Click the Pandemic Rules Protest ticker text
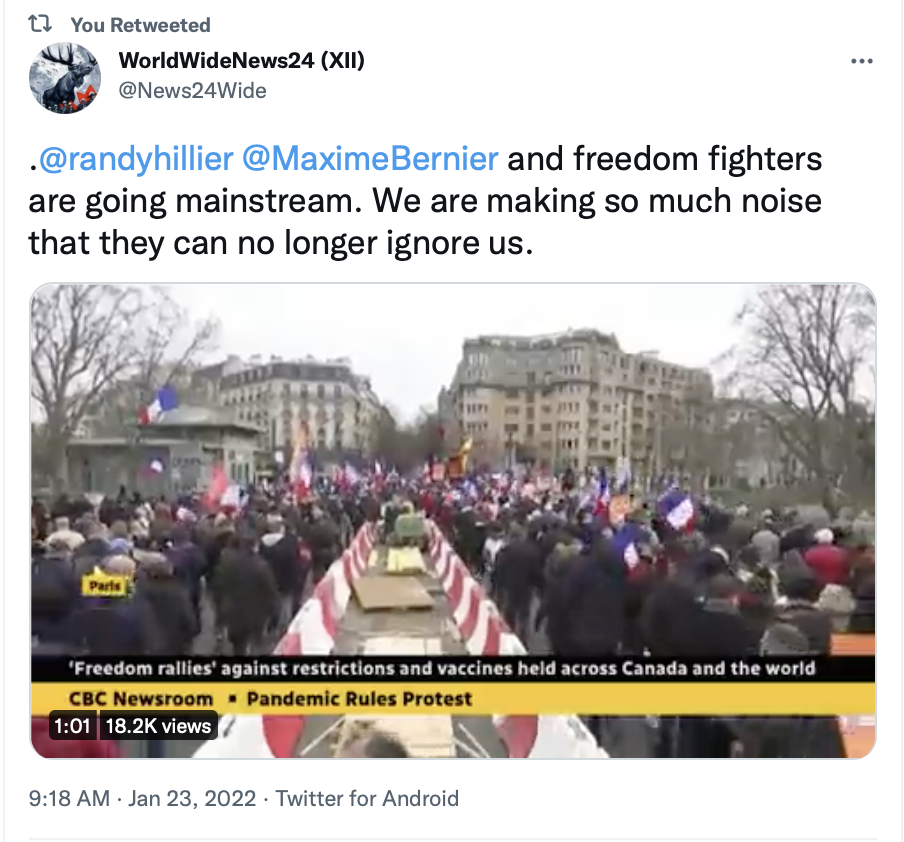 point(360,699)
